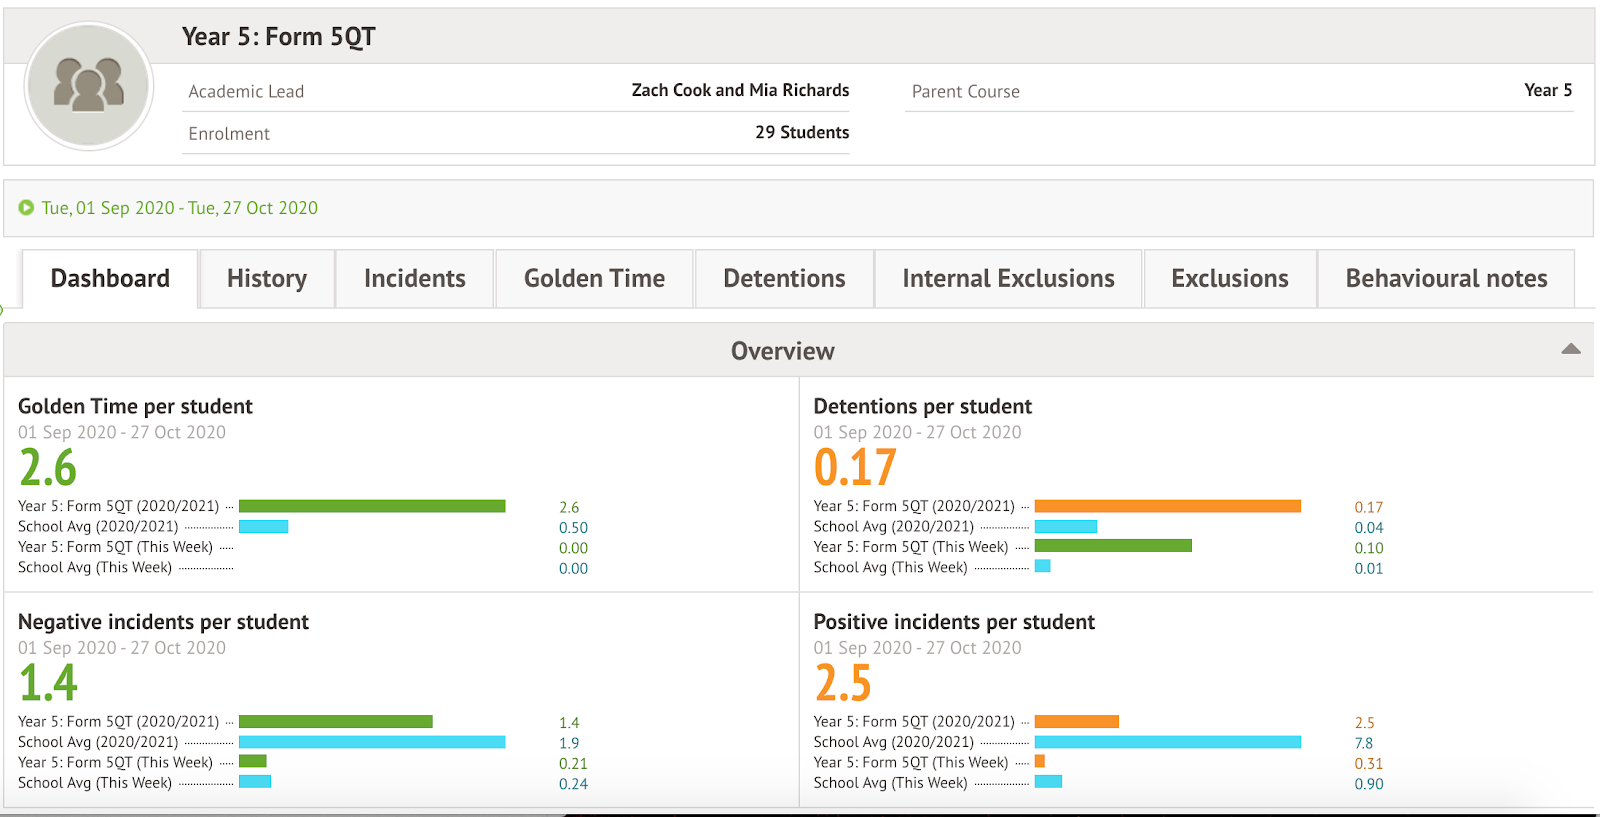Click the orange Detentions Form 5QT yearly bar
This screenshot has height=817, width=1600.
[1167, 506]
